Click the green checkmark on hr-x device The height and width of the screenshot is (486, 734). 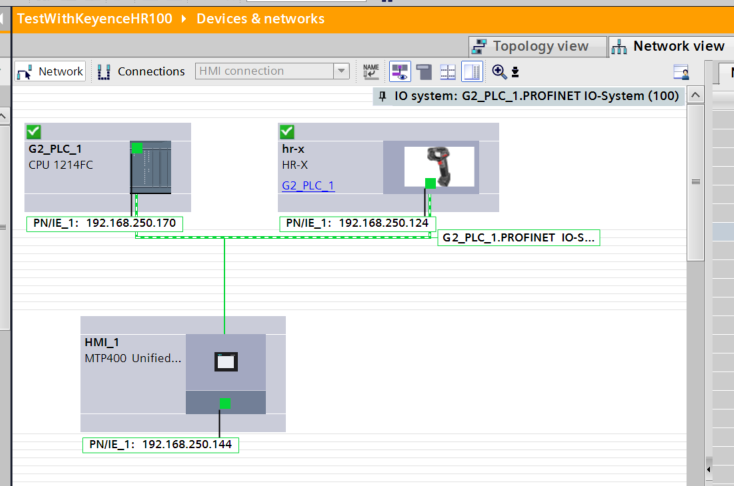point(287,132)
